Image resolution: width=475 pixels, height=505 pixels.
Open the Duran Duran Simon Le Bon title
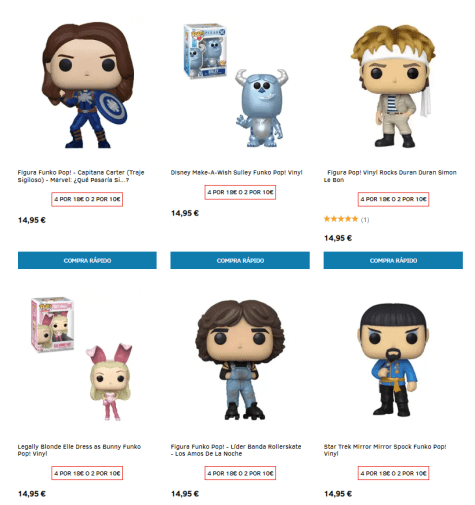click(x=390, y=176)
